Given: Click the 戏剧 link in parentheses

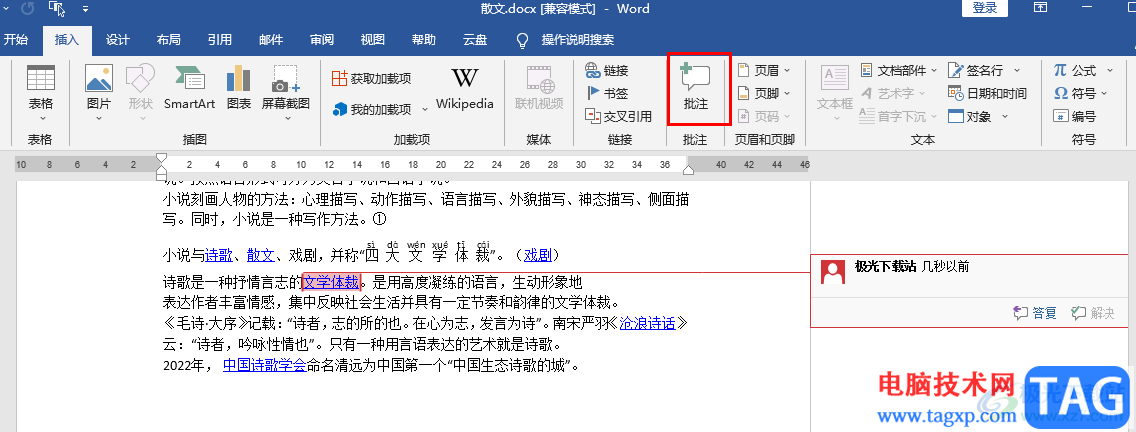Looking at the screenshot, I should coord(538,255).
